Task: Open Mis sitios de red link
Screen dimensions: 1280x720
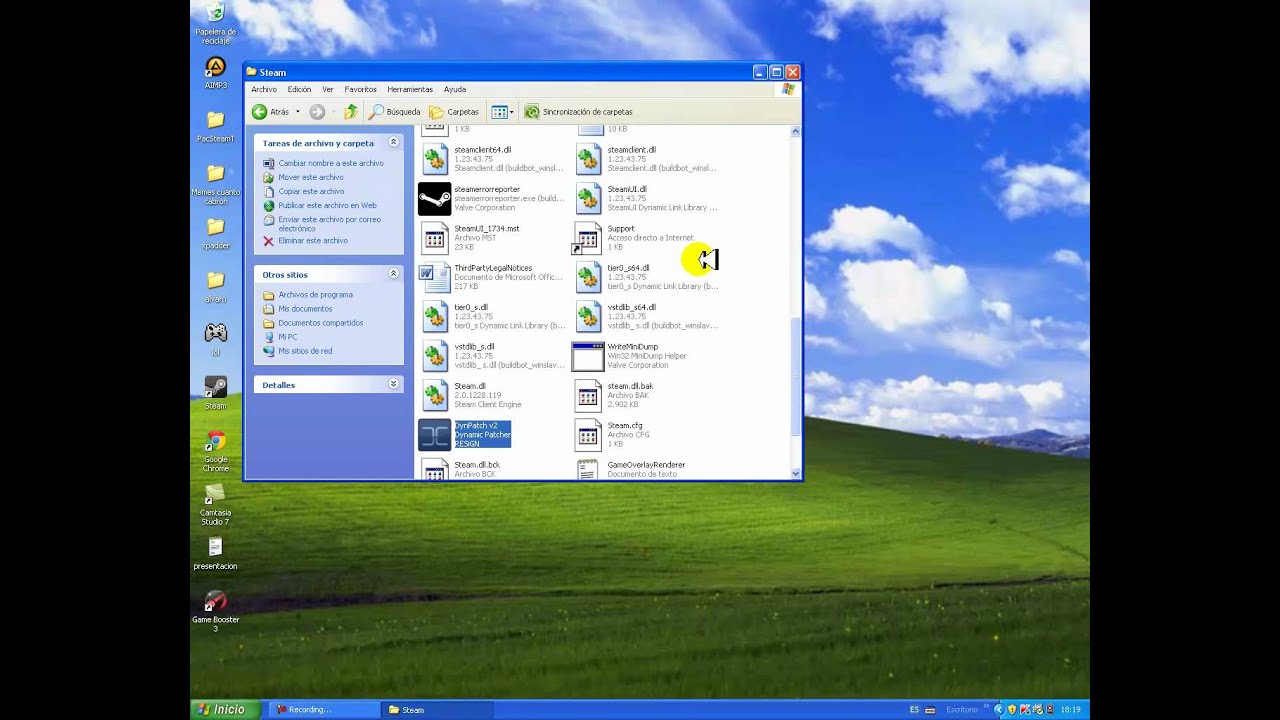Action: 305,351
